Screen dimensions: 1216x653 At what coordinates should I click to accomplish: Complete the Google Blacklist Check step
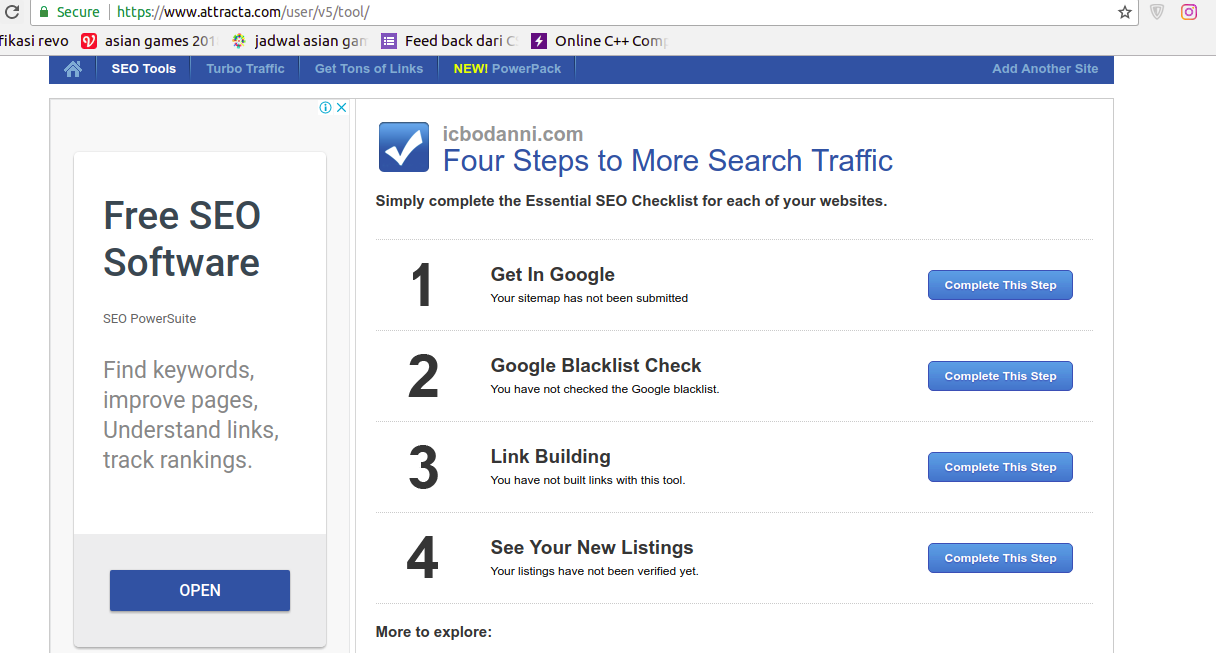point(1000,376)
